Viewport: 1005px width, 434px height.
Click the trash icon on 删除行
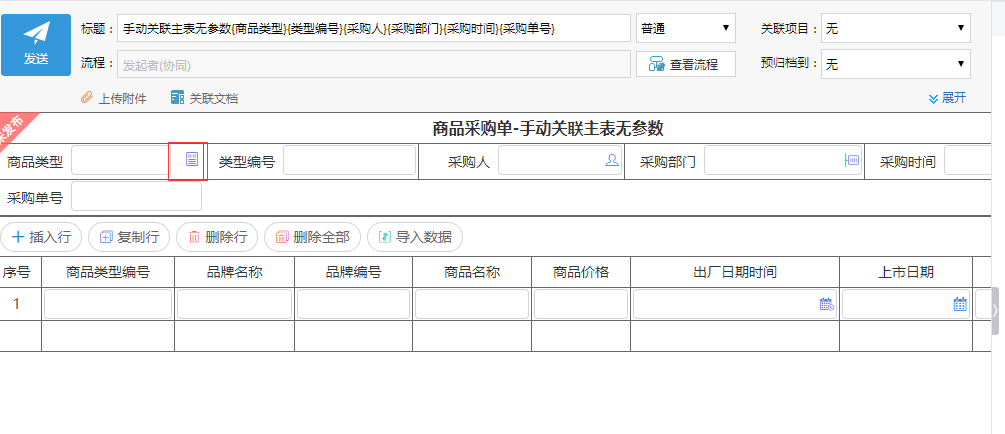pos(194,237)
